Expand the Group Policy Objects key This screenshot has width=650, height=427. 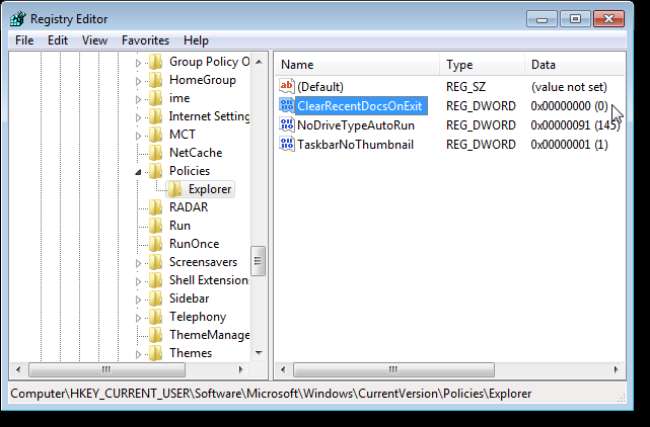138,63
